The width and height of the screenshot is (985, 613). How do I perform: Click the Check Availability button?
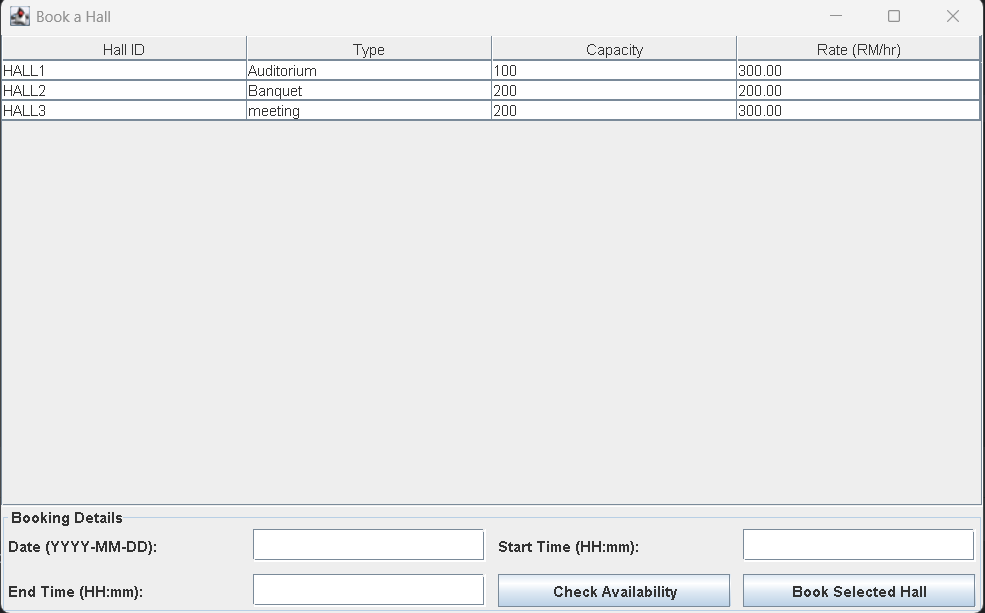click(614, 590)
